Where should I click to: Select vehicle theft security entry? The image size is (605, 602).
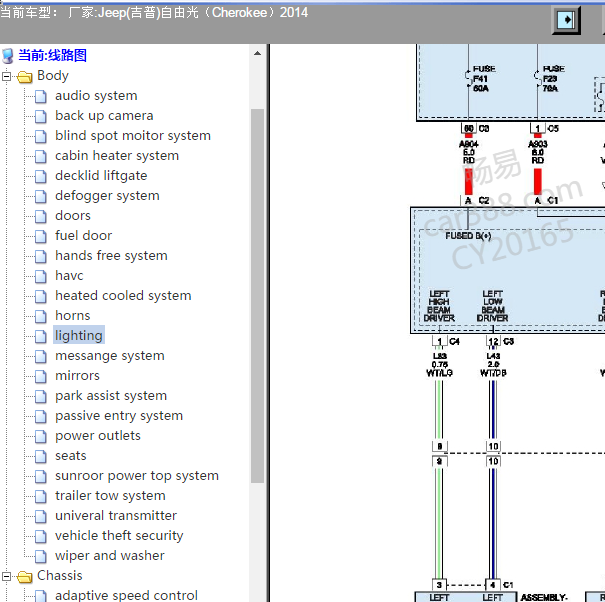point(119,536)
